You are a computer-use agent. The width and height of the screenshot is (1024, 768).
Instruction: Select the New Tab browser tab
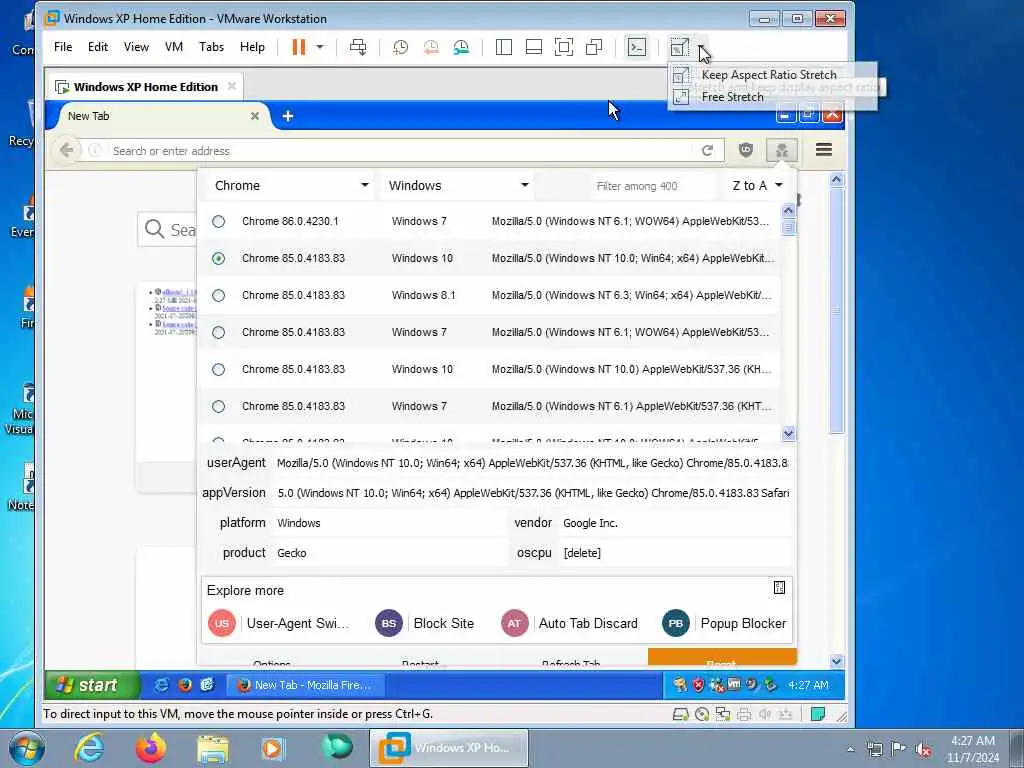point(157,116)
